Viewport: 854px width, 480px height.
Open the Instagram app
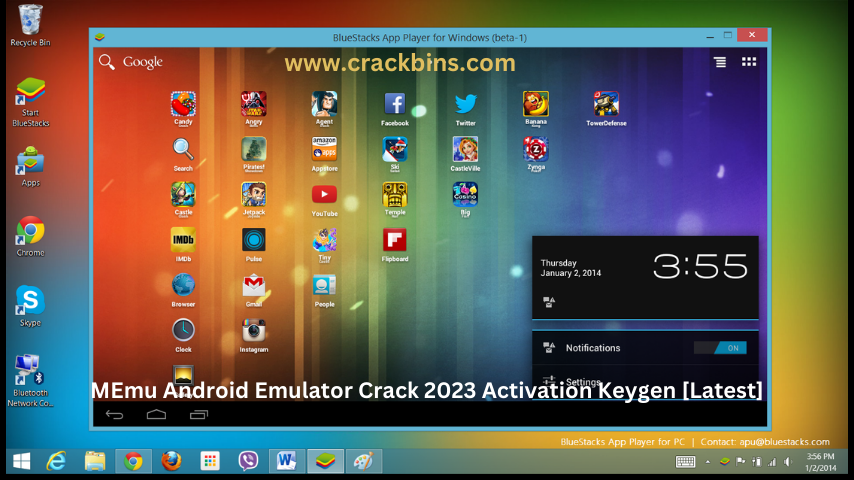click(x=254, y=331)
